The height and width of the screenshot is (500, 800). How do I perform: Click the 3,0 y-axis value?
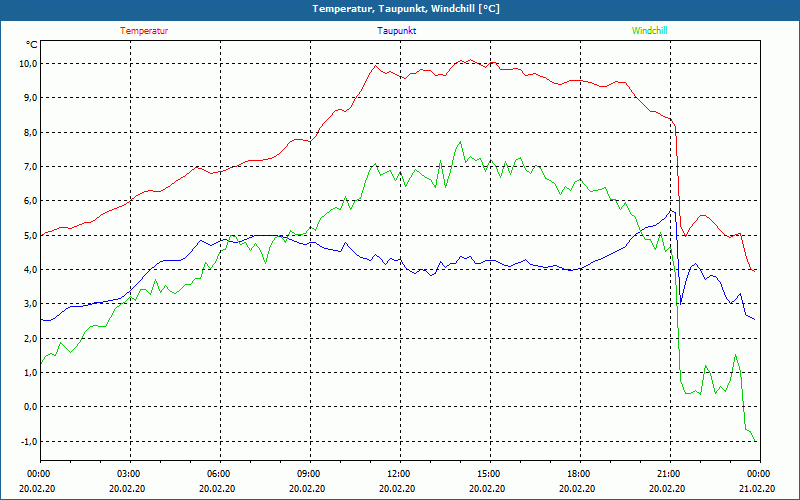click(30, 304)
